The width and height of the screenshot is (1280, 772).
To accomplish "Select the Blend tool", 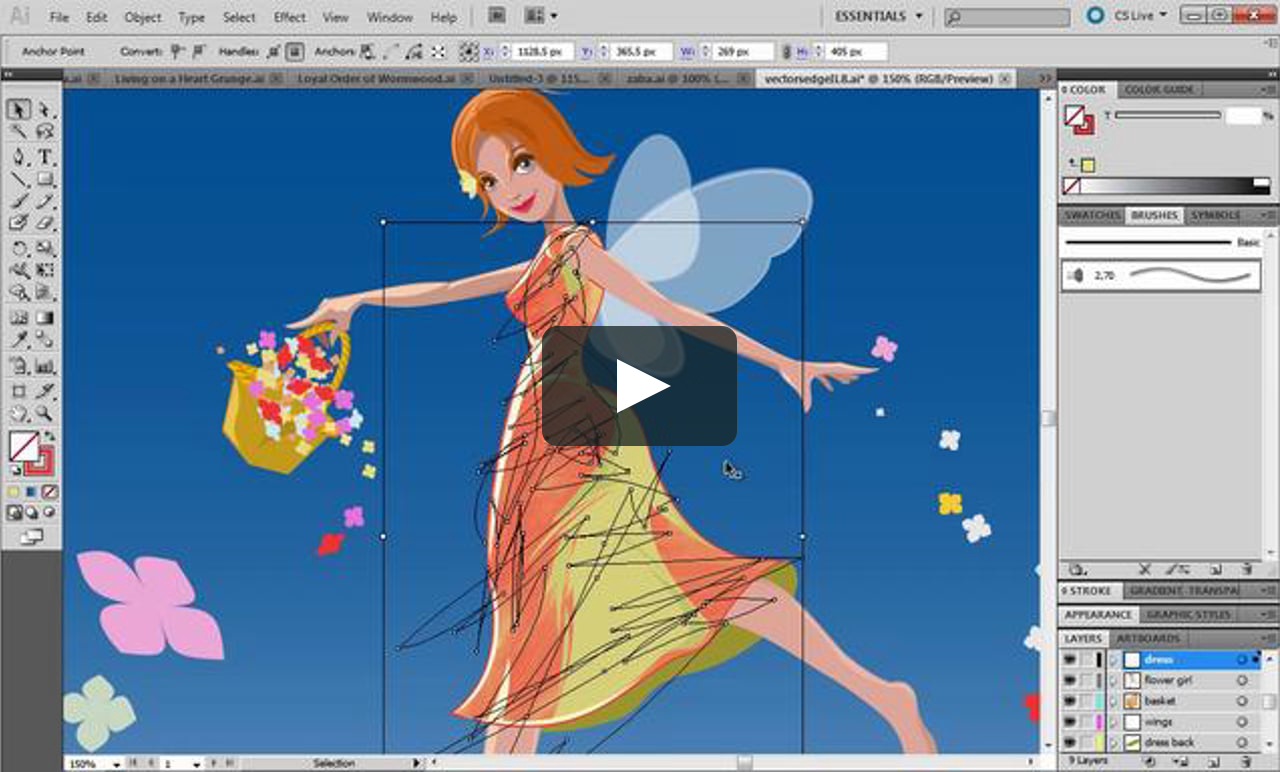I will (x=45, y=340).
